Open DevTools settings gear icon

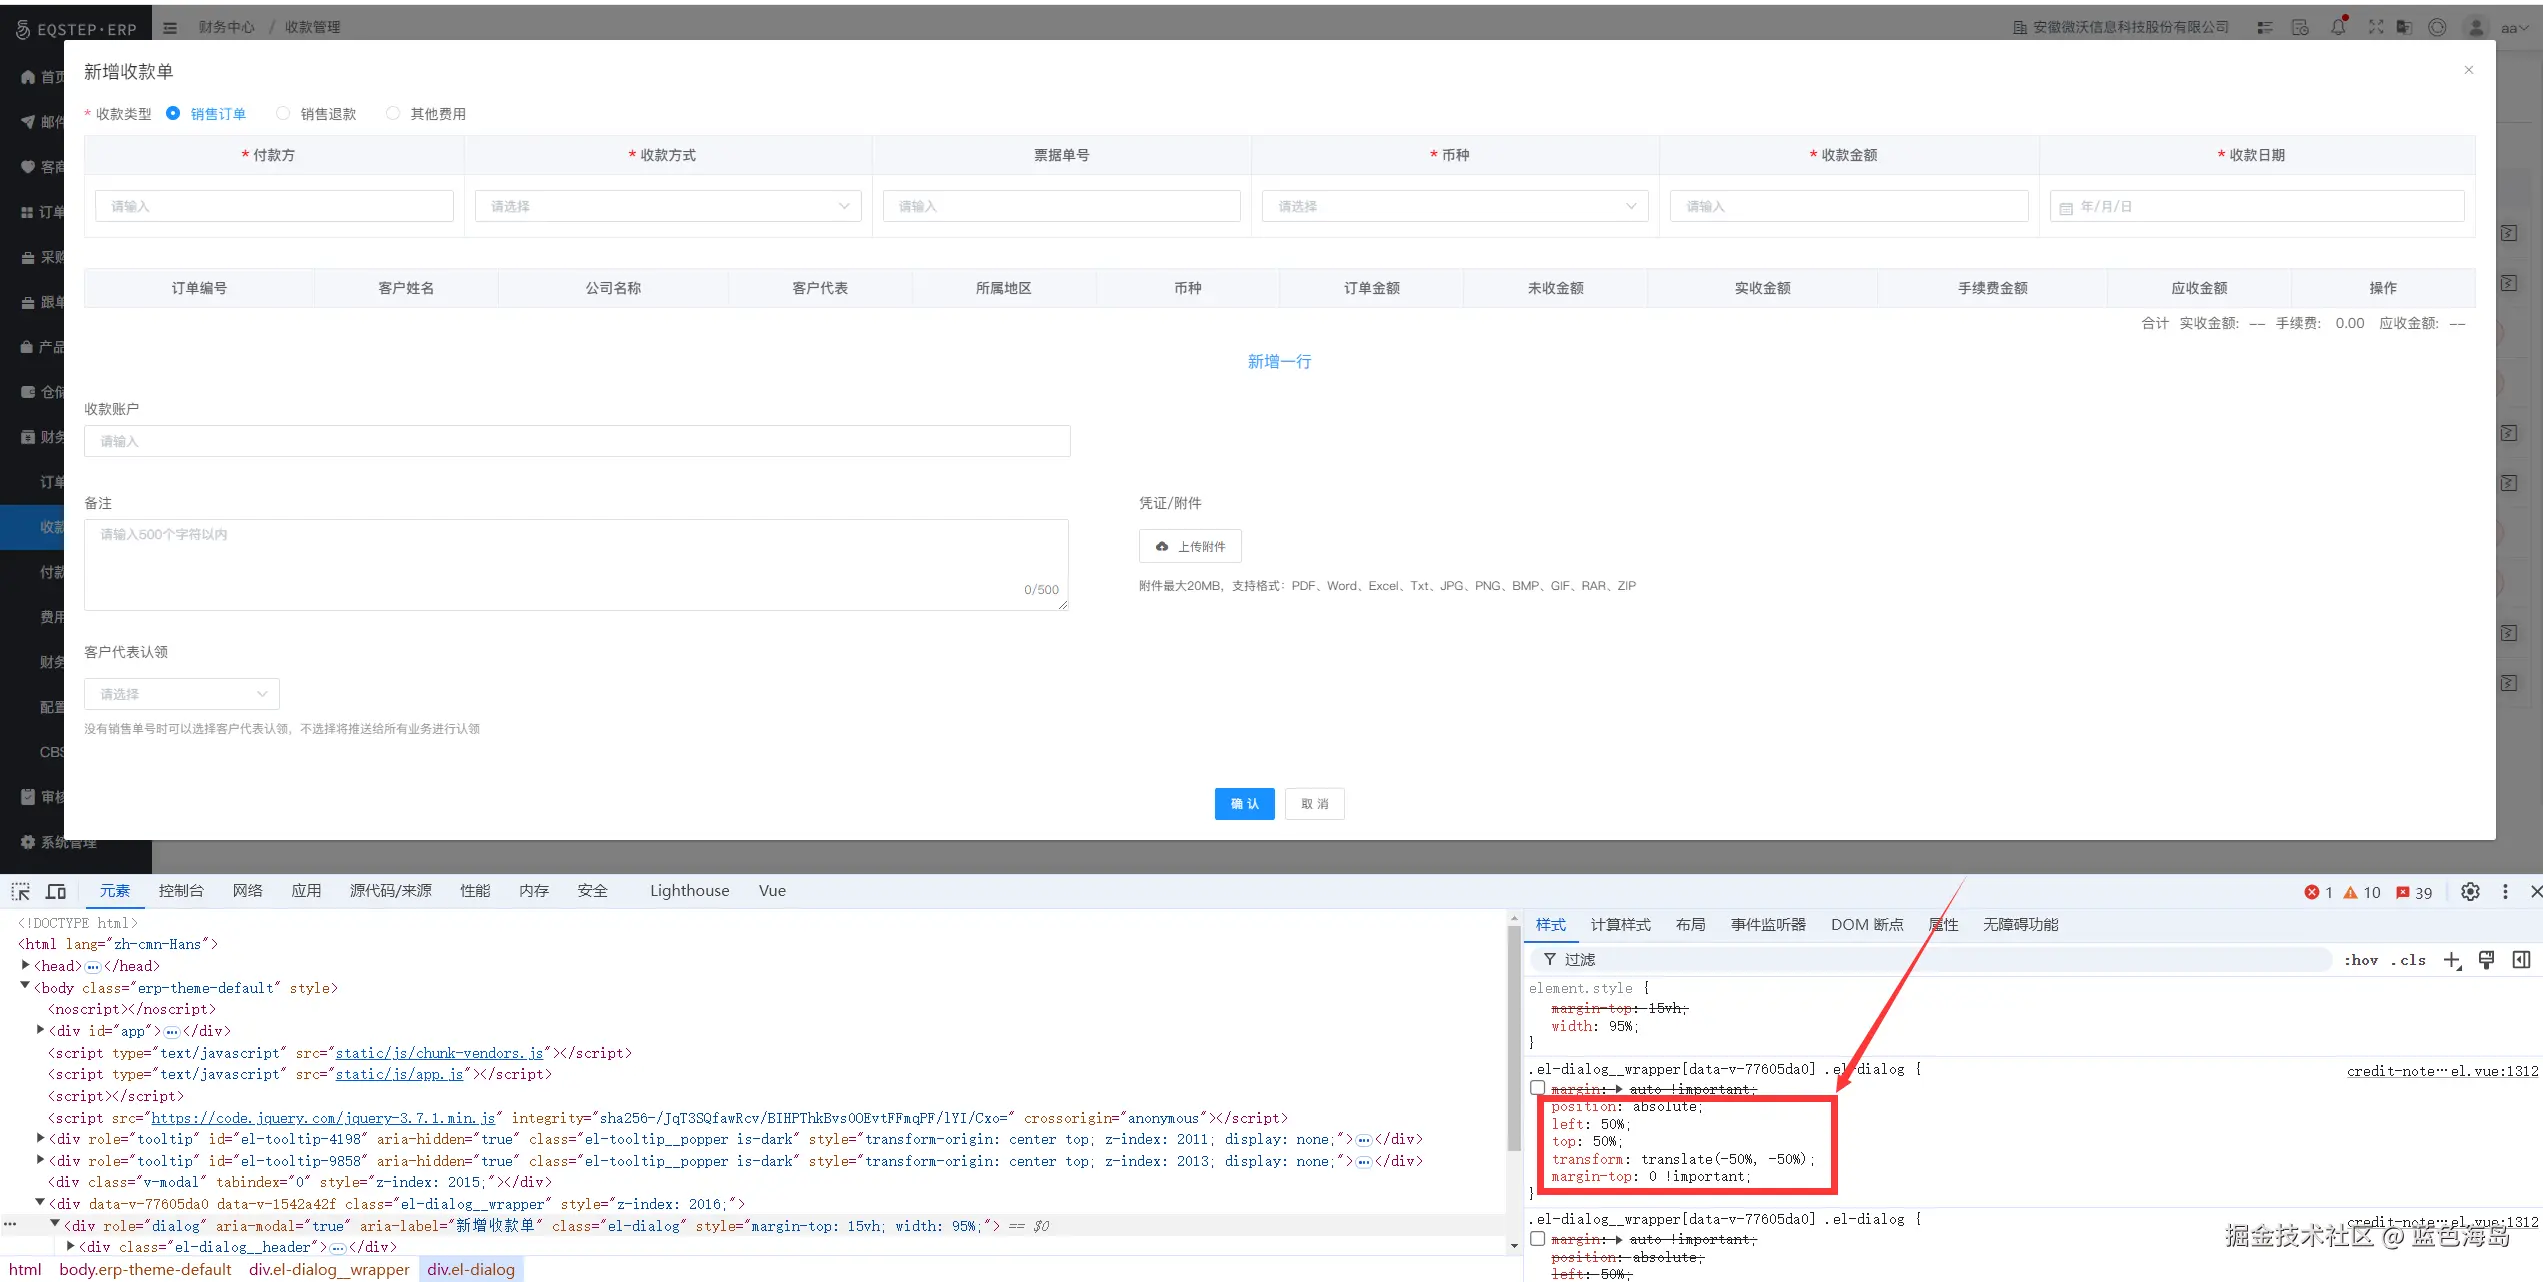point(2470,892)
